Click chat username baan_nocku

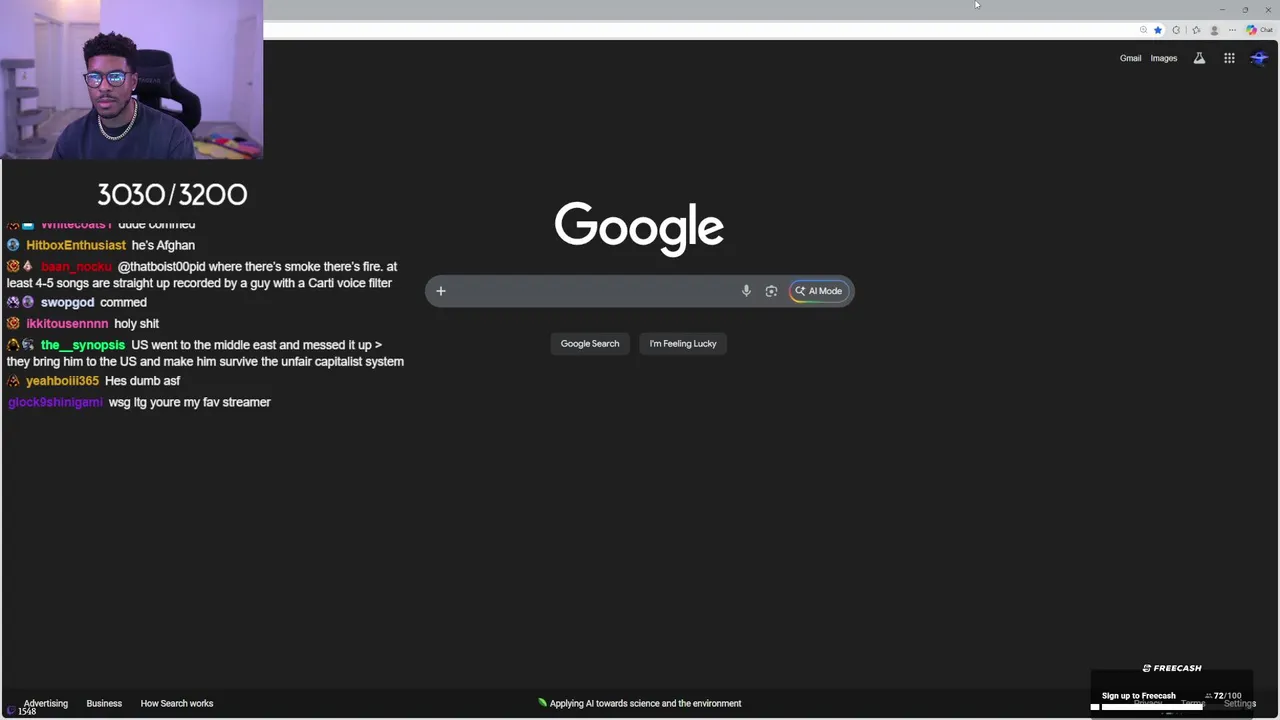point(76,267)
